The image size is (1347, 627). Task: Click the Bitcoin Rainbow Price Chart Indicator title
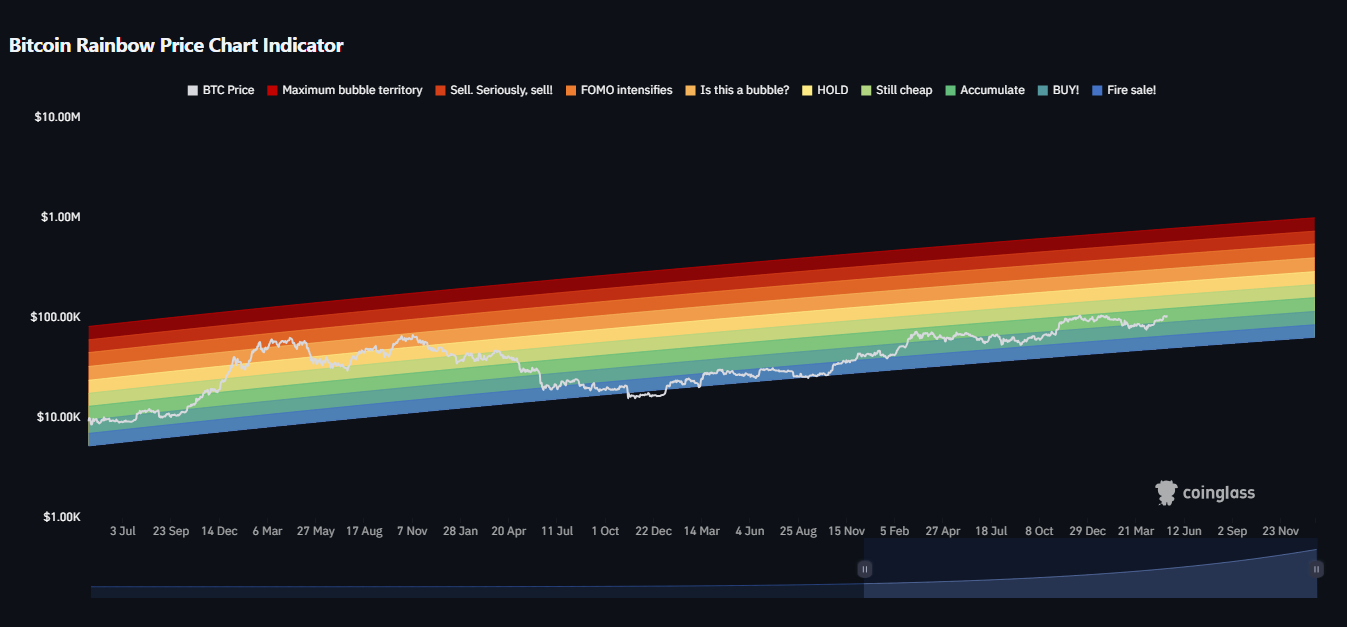click(176, 45)
